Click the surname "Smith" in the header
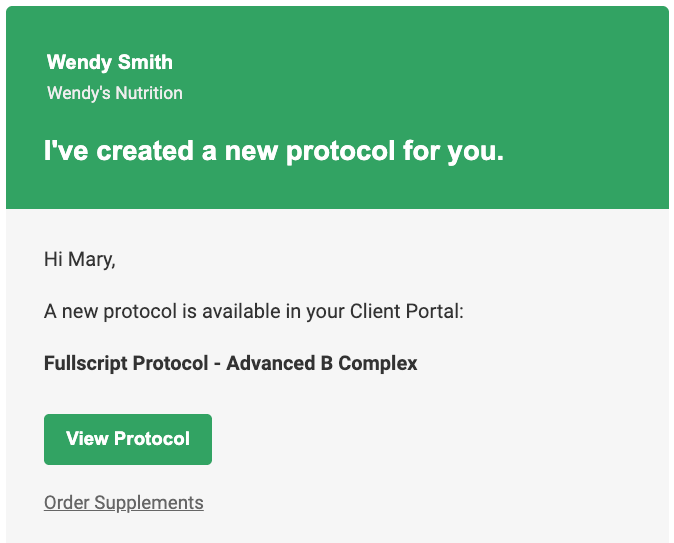This screenshot has height=543, width=674. pyautogui.click(x=145, y=62)
